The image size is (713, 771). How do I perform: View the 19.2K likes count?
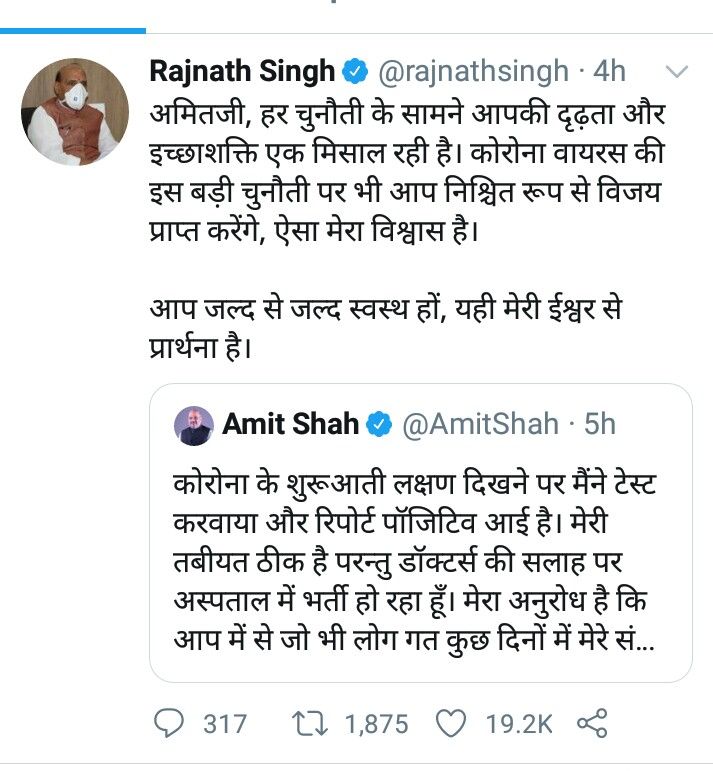click(x=520, y=724)
